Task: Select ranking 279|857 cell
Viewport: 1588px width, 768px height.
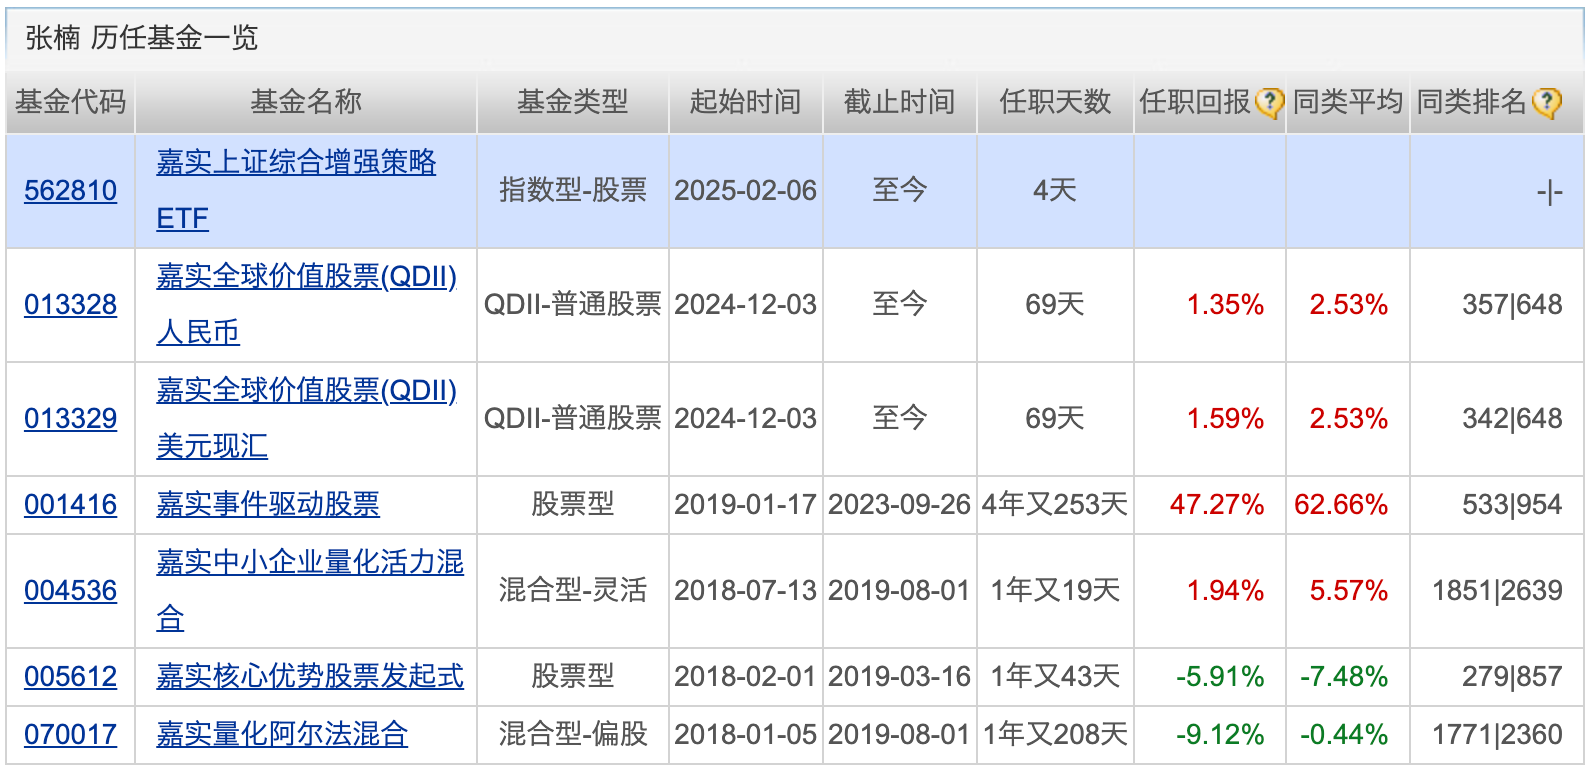Action: 1498,676
